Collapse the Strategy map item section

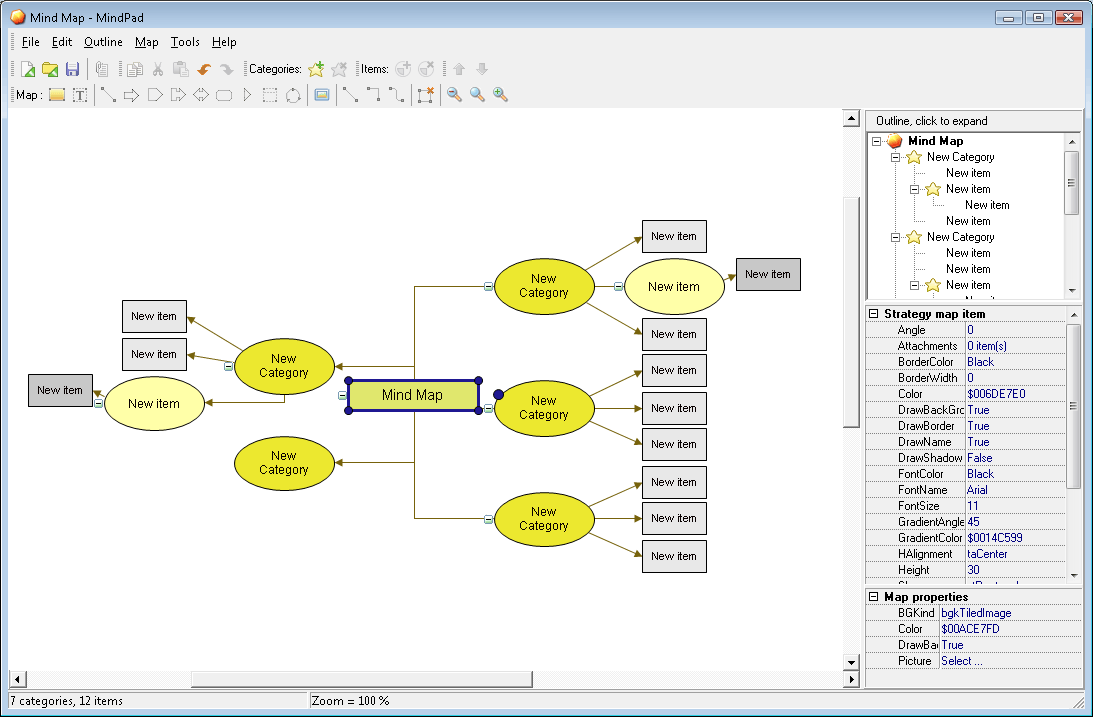click(x=873, y=314)
